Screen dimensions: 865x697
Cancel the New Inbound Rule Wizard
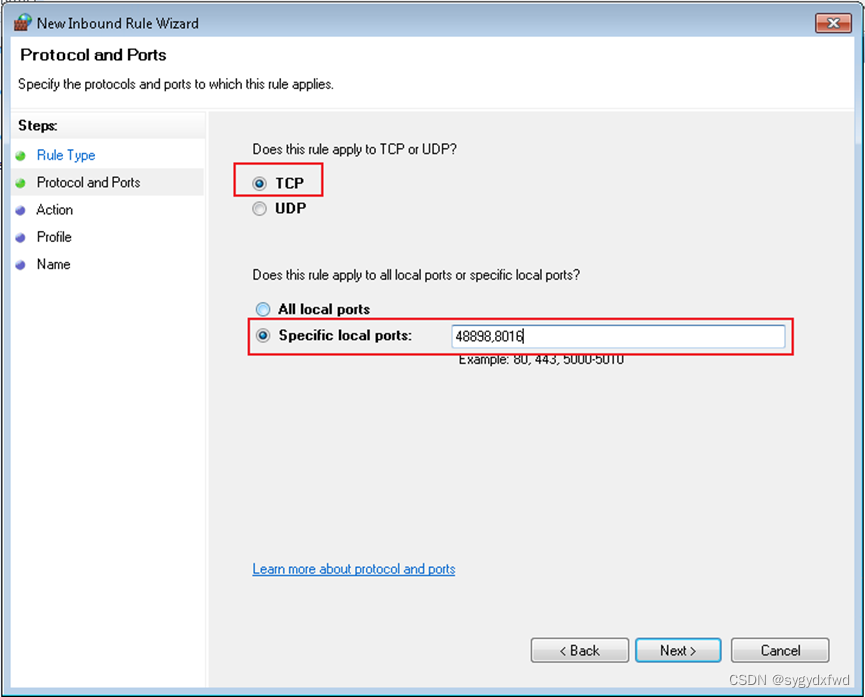point(779,651)
